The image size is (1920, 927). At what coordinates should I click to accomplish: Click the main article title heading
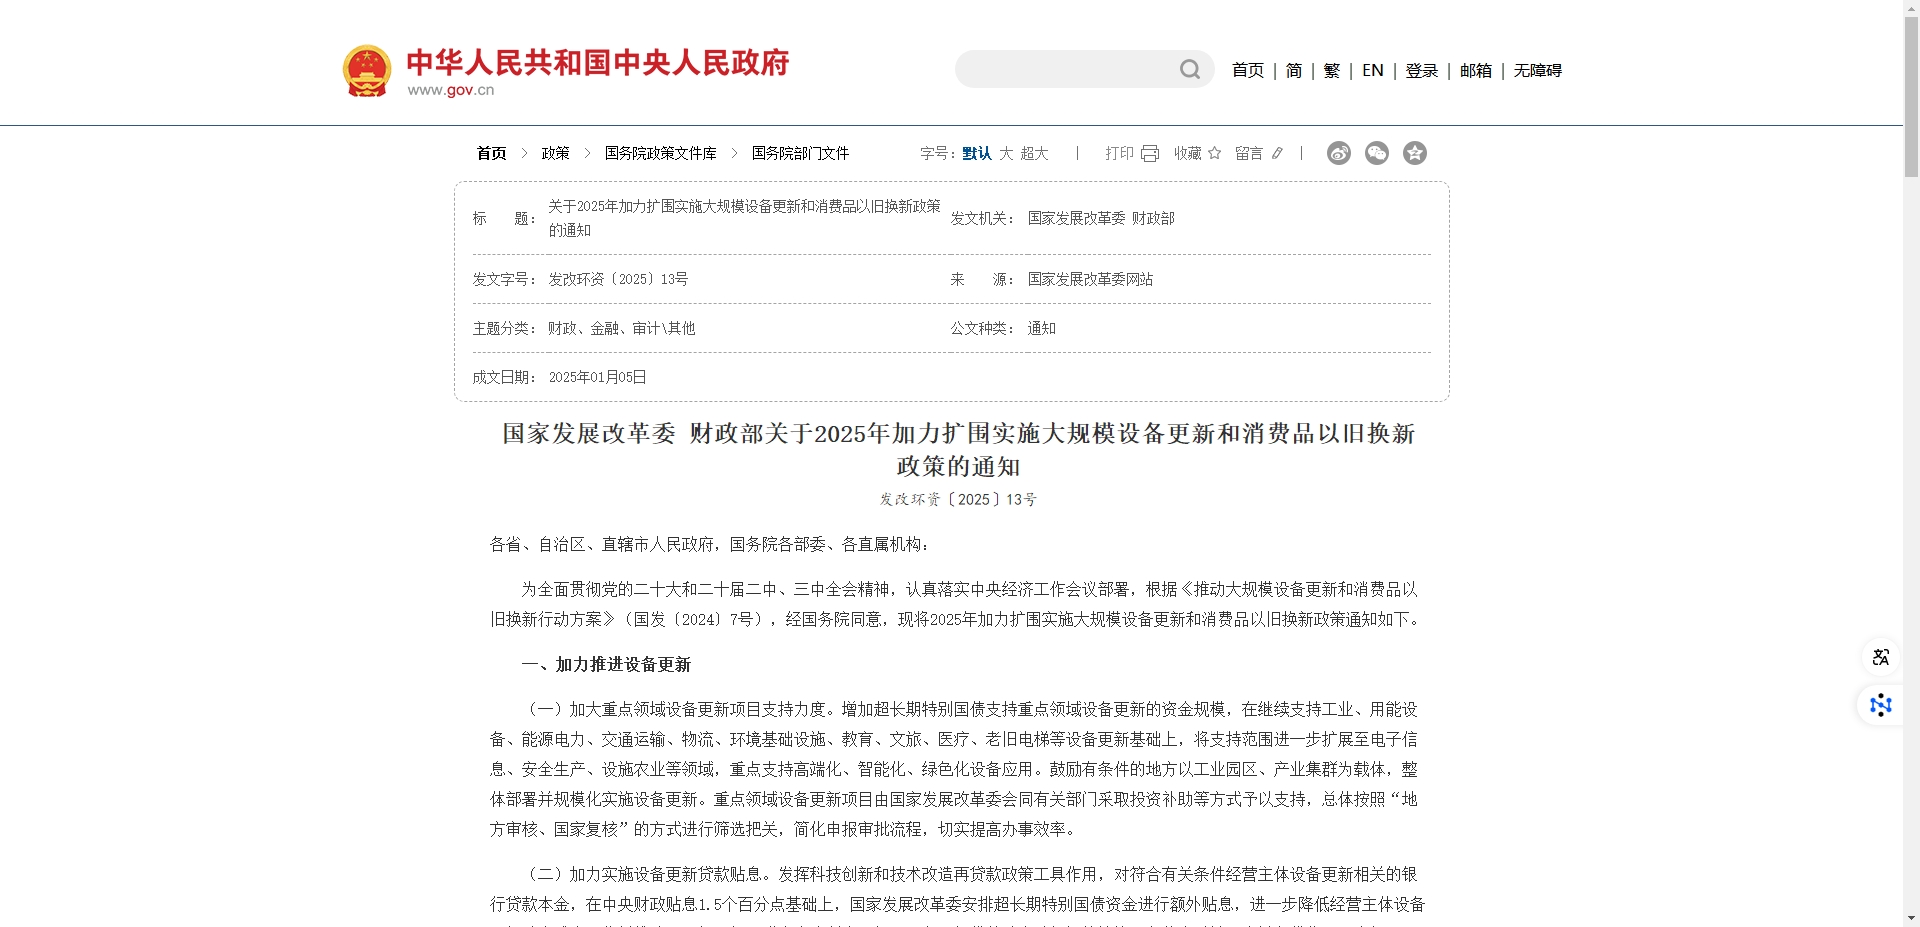tap(958, 450)
